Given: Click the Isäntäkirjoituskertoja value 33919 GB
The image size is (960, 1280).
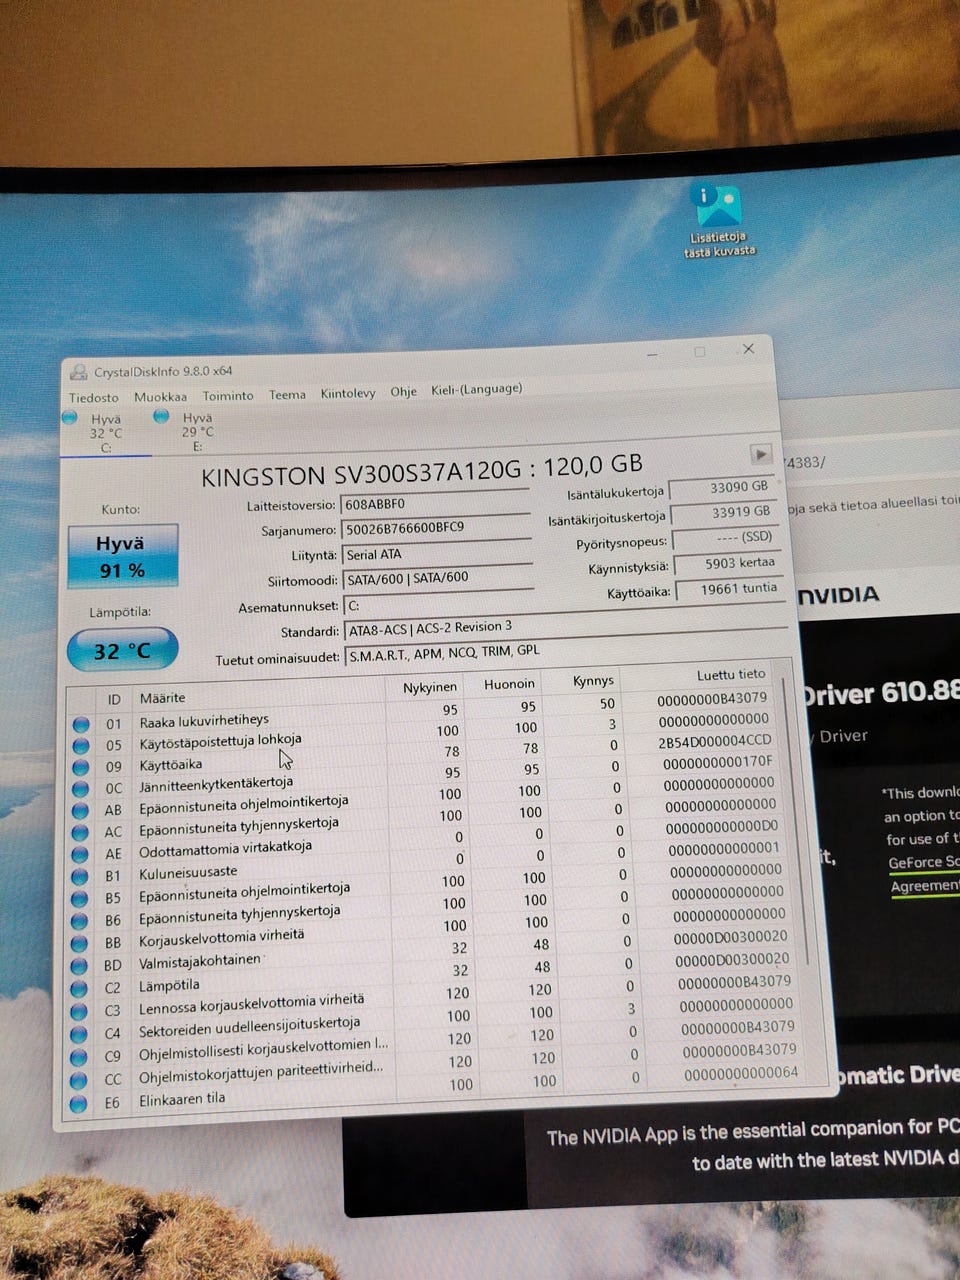Looking at the screenshot, I should point(722,513).
